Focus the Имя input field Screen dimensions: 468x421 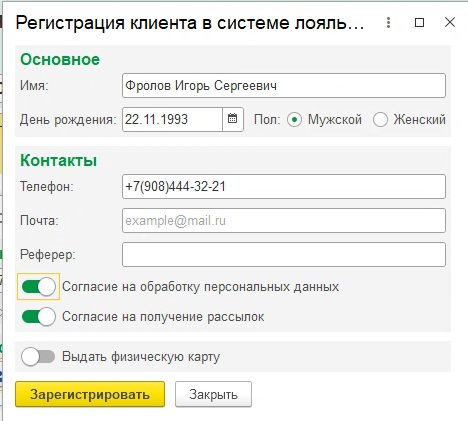point(284,86)
